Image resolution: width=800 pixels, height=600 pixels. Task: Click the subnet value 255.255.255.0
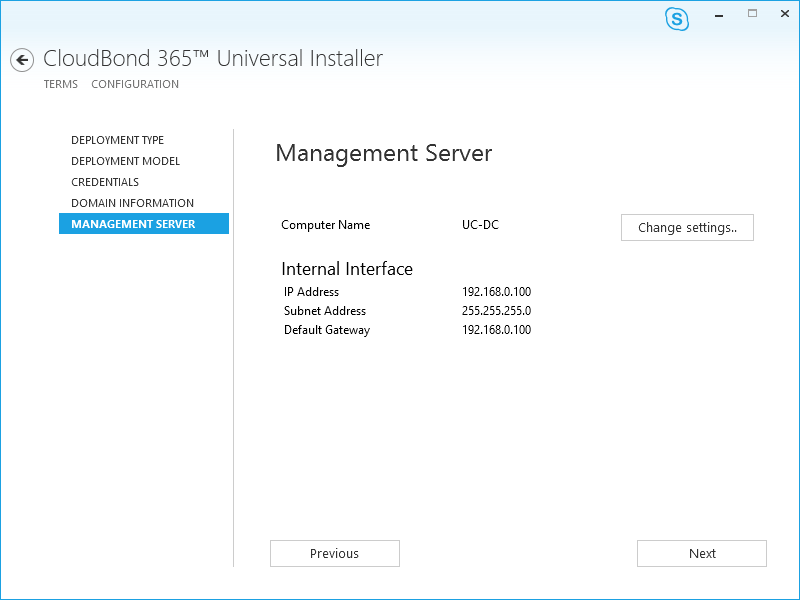coord(496,311)
